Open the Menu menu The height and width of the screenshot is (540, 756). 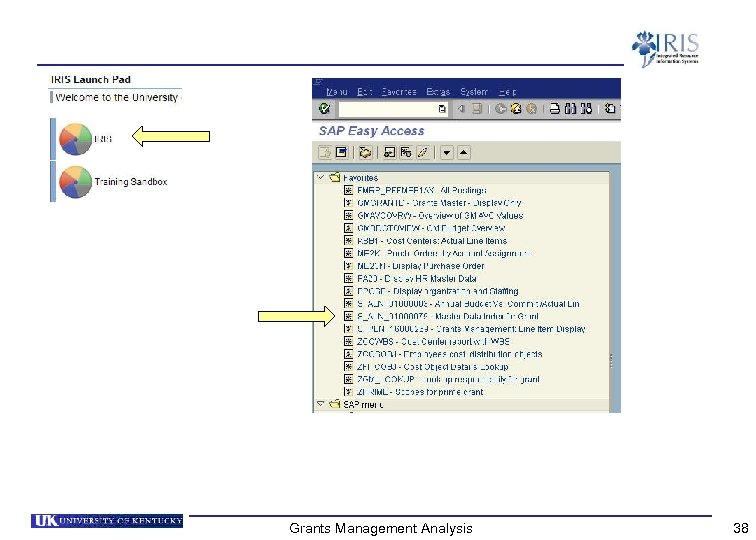(x=337, y=92)
